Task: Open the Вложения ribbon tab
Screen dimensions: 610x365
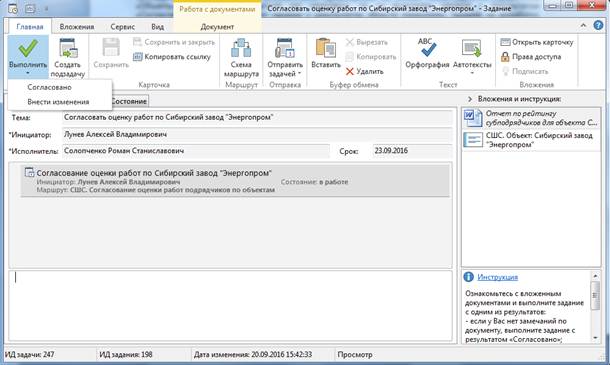Action: coord(77,27)
